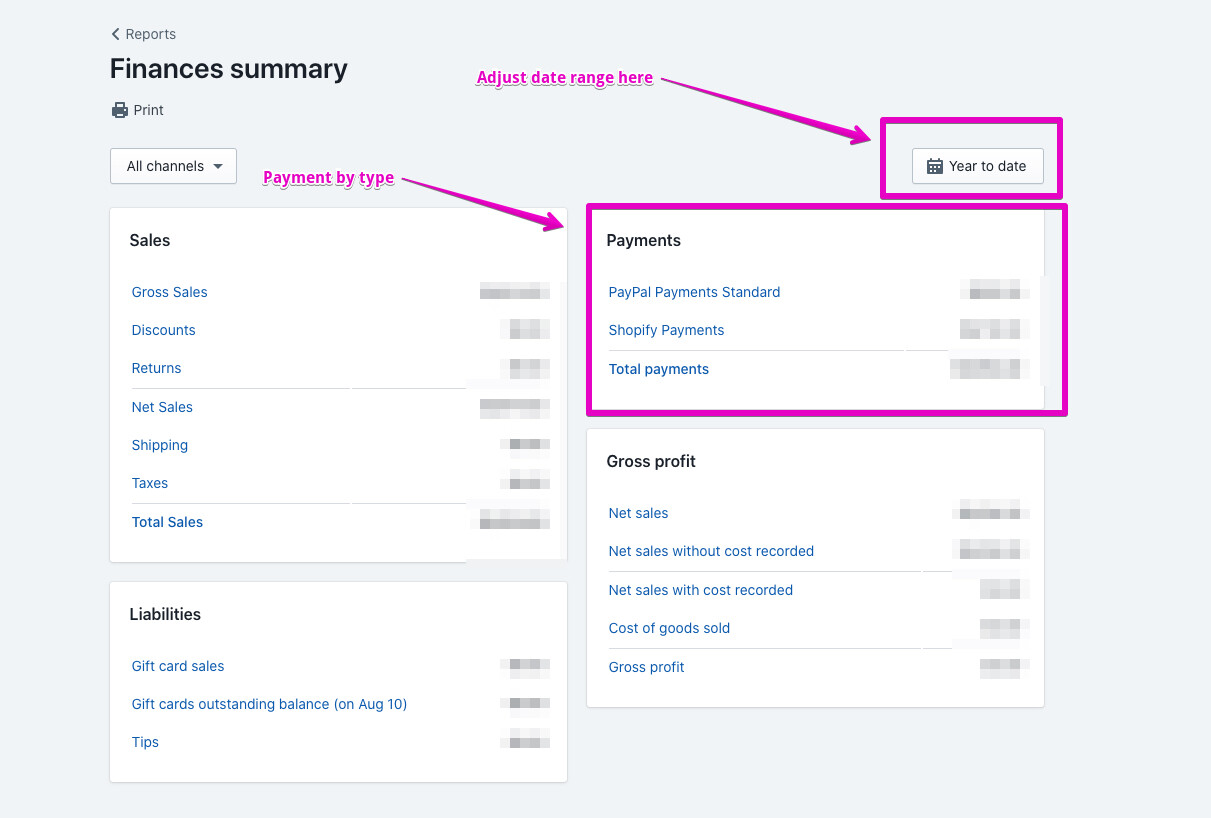Open the Total Sales link
This screenshot has width=1211, height=818.
[167, 522]
